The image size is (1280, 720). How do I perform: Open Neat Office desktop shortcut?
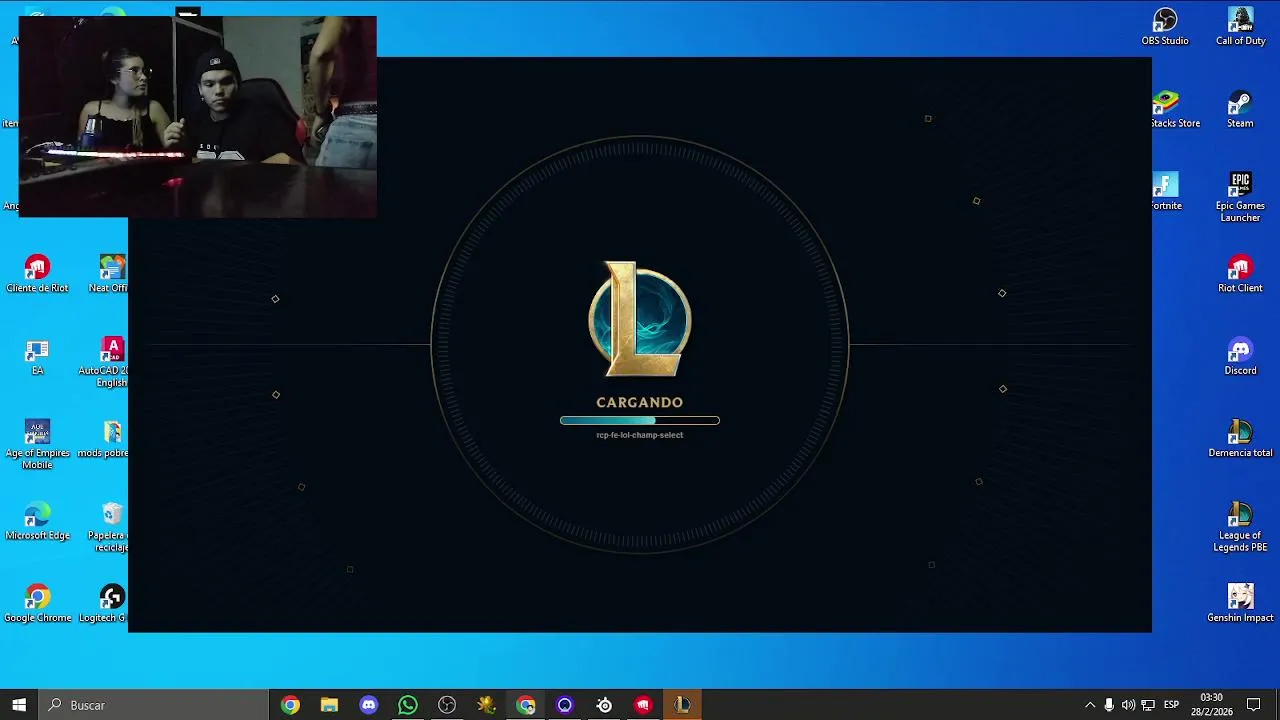point(109,274)
